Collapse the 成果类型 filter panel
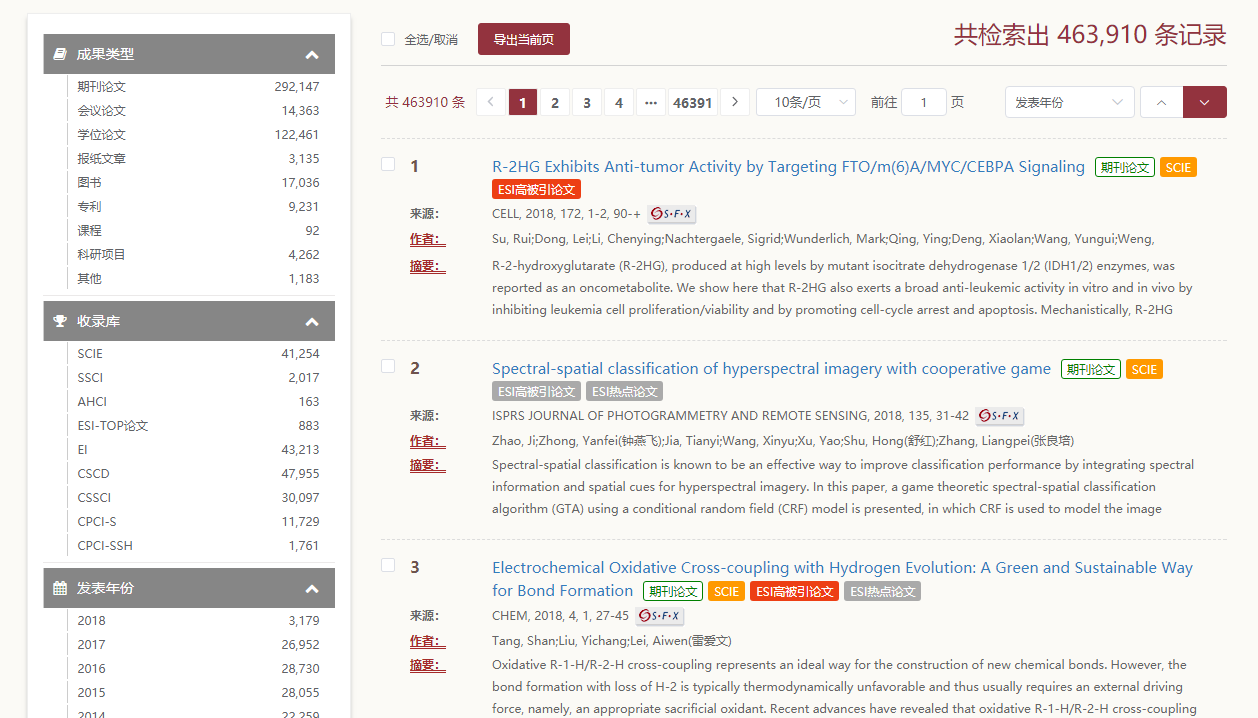 point(312,55)
